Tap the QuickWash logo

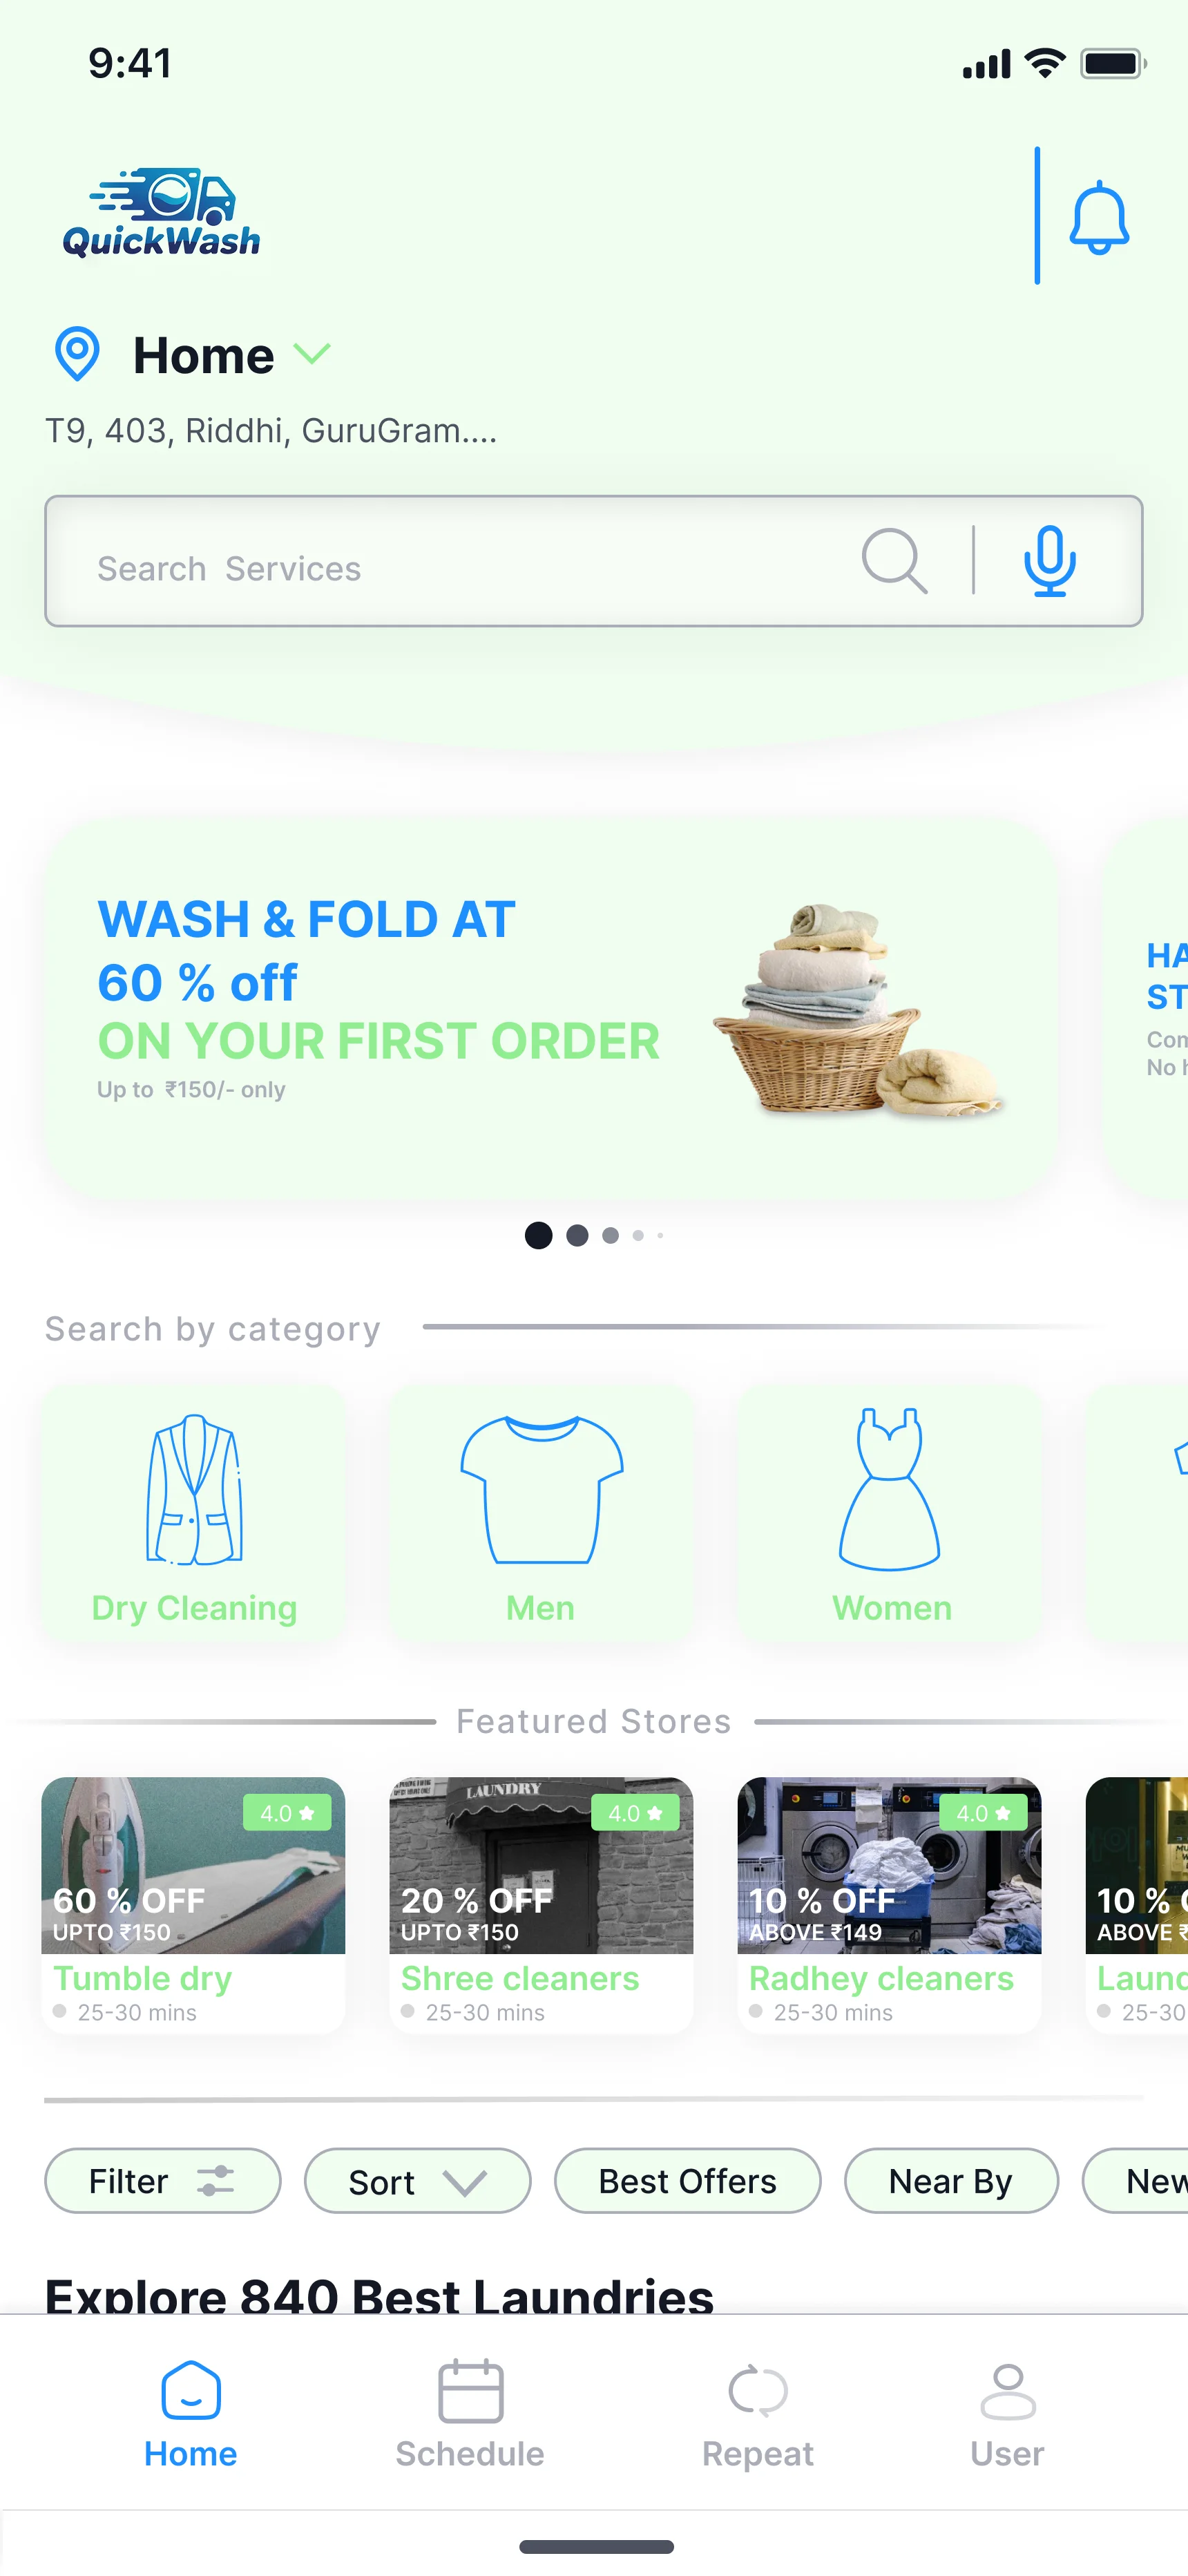[161, 213]
